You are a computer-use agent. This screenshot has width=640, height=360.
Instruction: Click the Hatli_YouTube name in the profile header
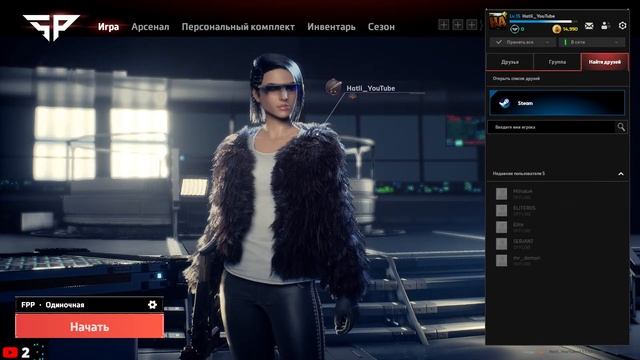pos(538,16)
